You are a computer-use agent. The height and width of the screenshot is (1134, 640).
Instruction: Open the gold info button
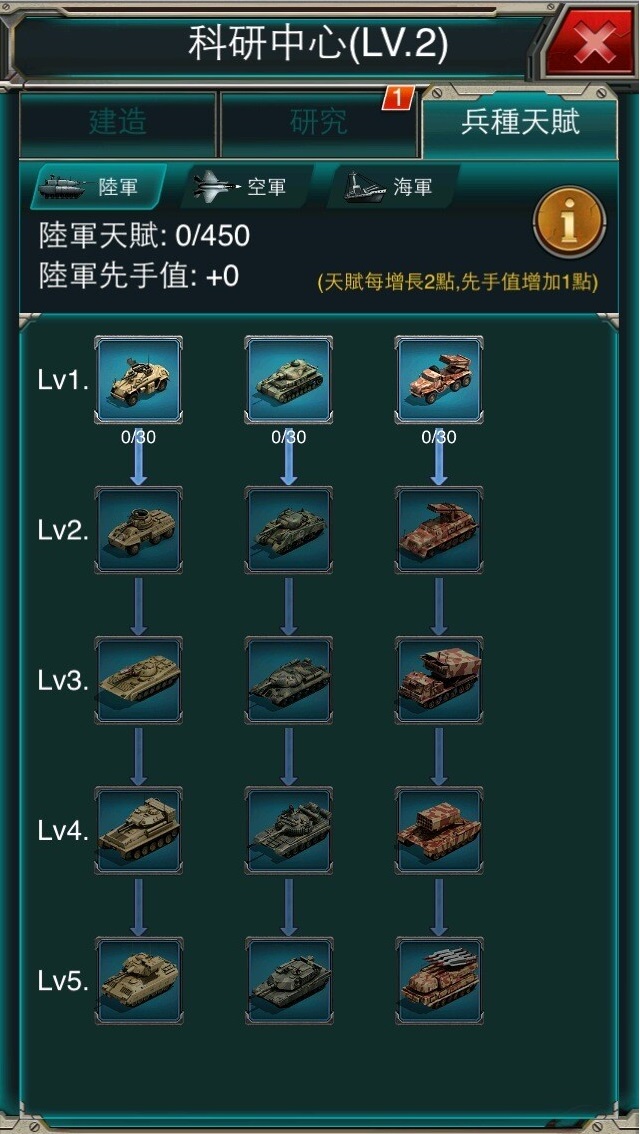pyautogui.click(x=569, y=223)
